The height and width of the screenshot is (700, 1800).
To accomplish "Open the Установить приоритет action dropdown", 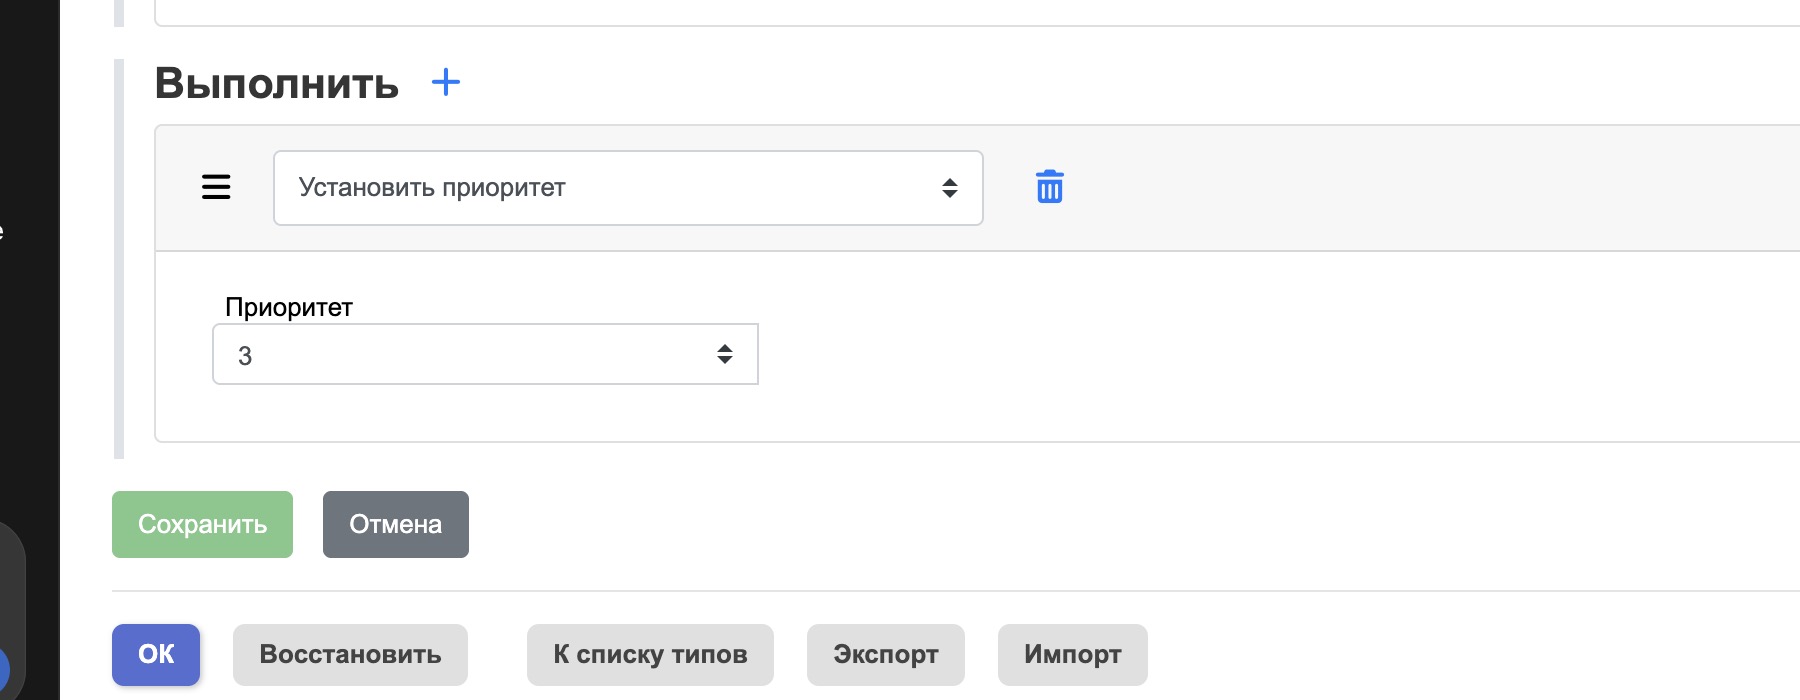I will pyautogui.click(x=628, y=188).
